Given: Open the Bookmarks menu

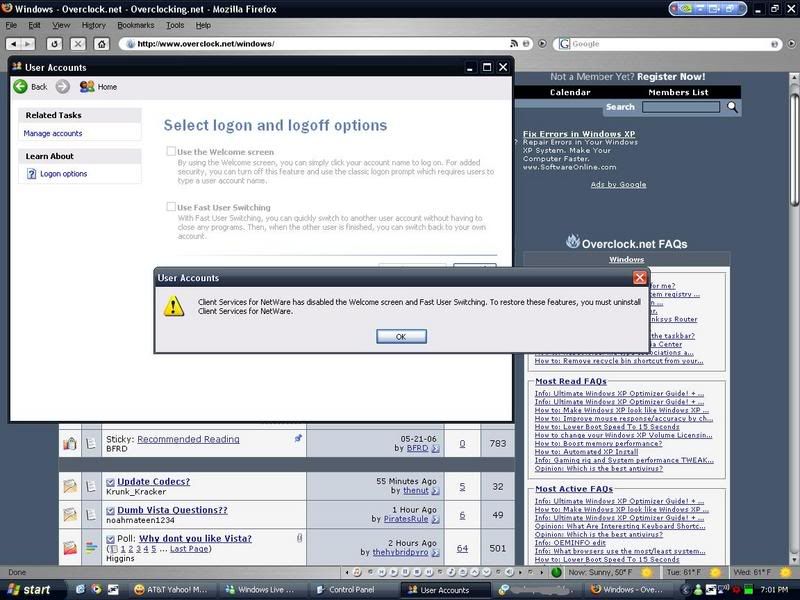Looking at the screenshot, I should pyautogui.click(x=136, y=25).
